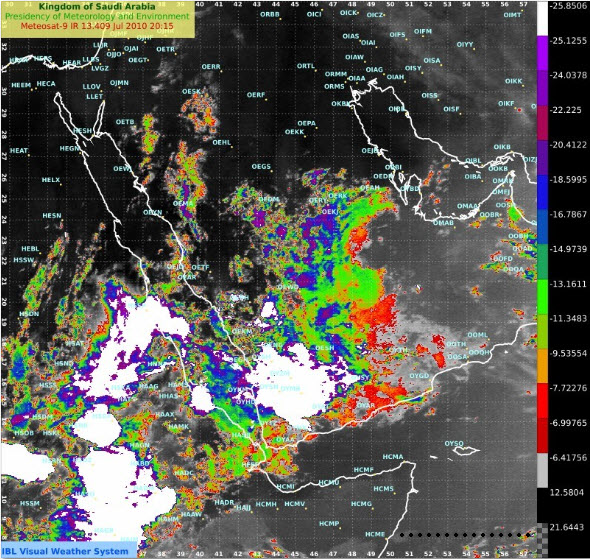Select the HELX station label
The width and height of the screenshot is (590, 559).
(51, 180)
